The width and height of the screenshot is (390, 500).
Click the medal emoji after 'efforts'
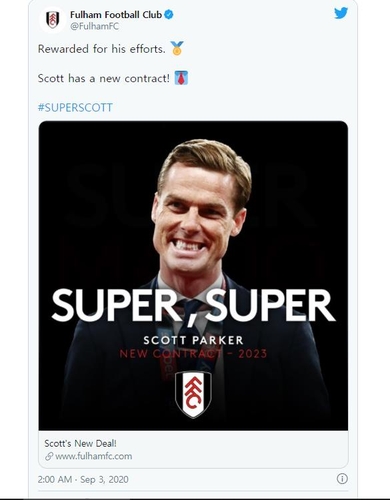[x=177, y=49]
